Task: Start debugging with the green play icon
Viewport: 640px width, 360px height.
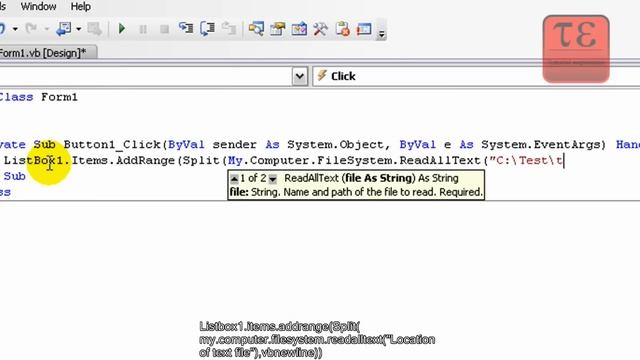Action: (x=122, y=29)
